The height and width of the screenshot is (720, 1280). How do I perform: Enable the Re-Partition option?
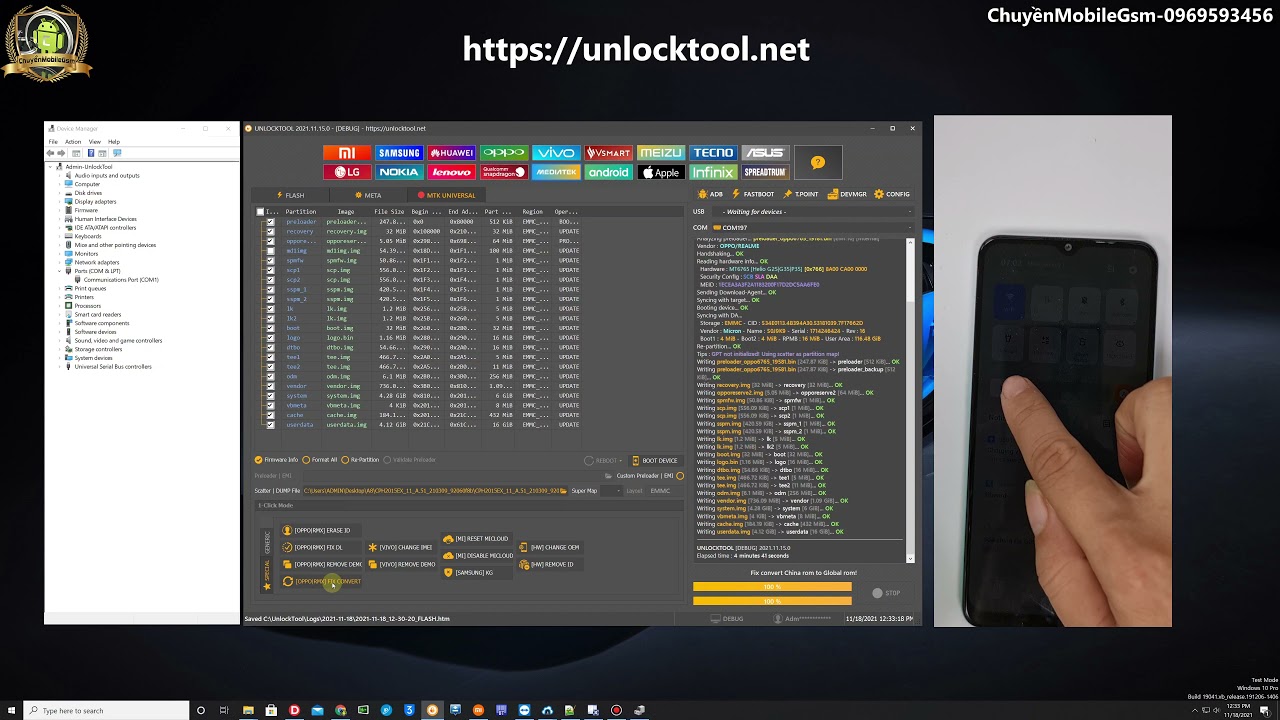(361, 460)
